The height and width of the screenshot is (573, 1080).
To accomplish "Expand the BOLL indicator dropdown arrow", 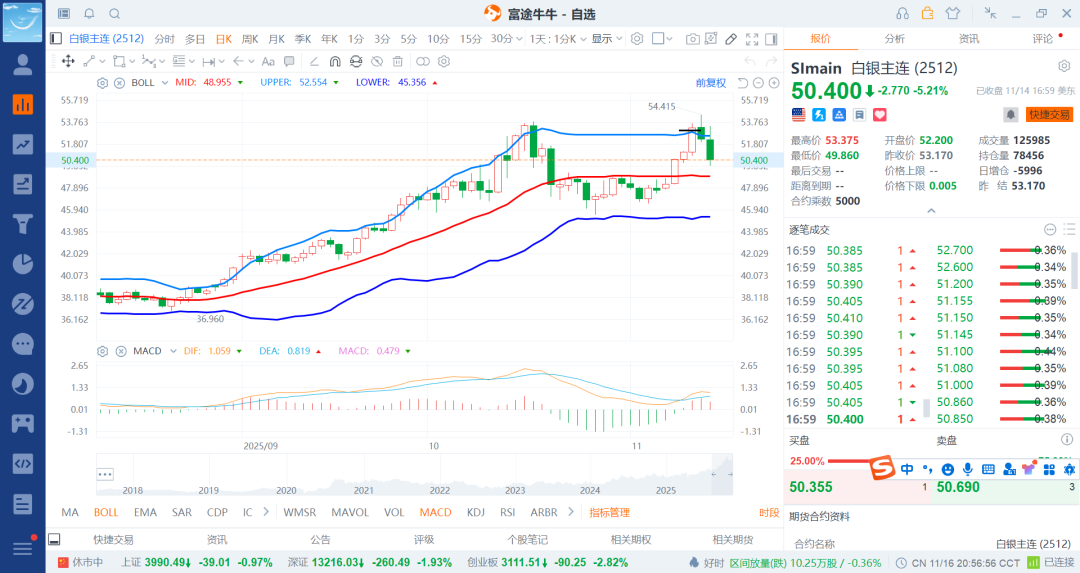I will point(165,83).
